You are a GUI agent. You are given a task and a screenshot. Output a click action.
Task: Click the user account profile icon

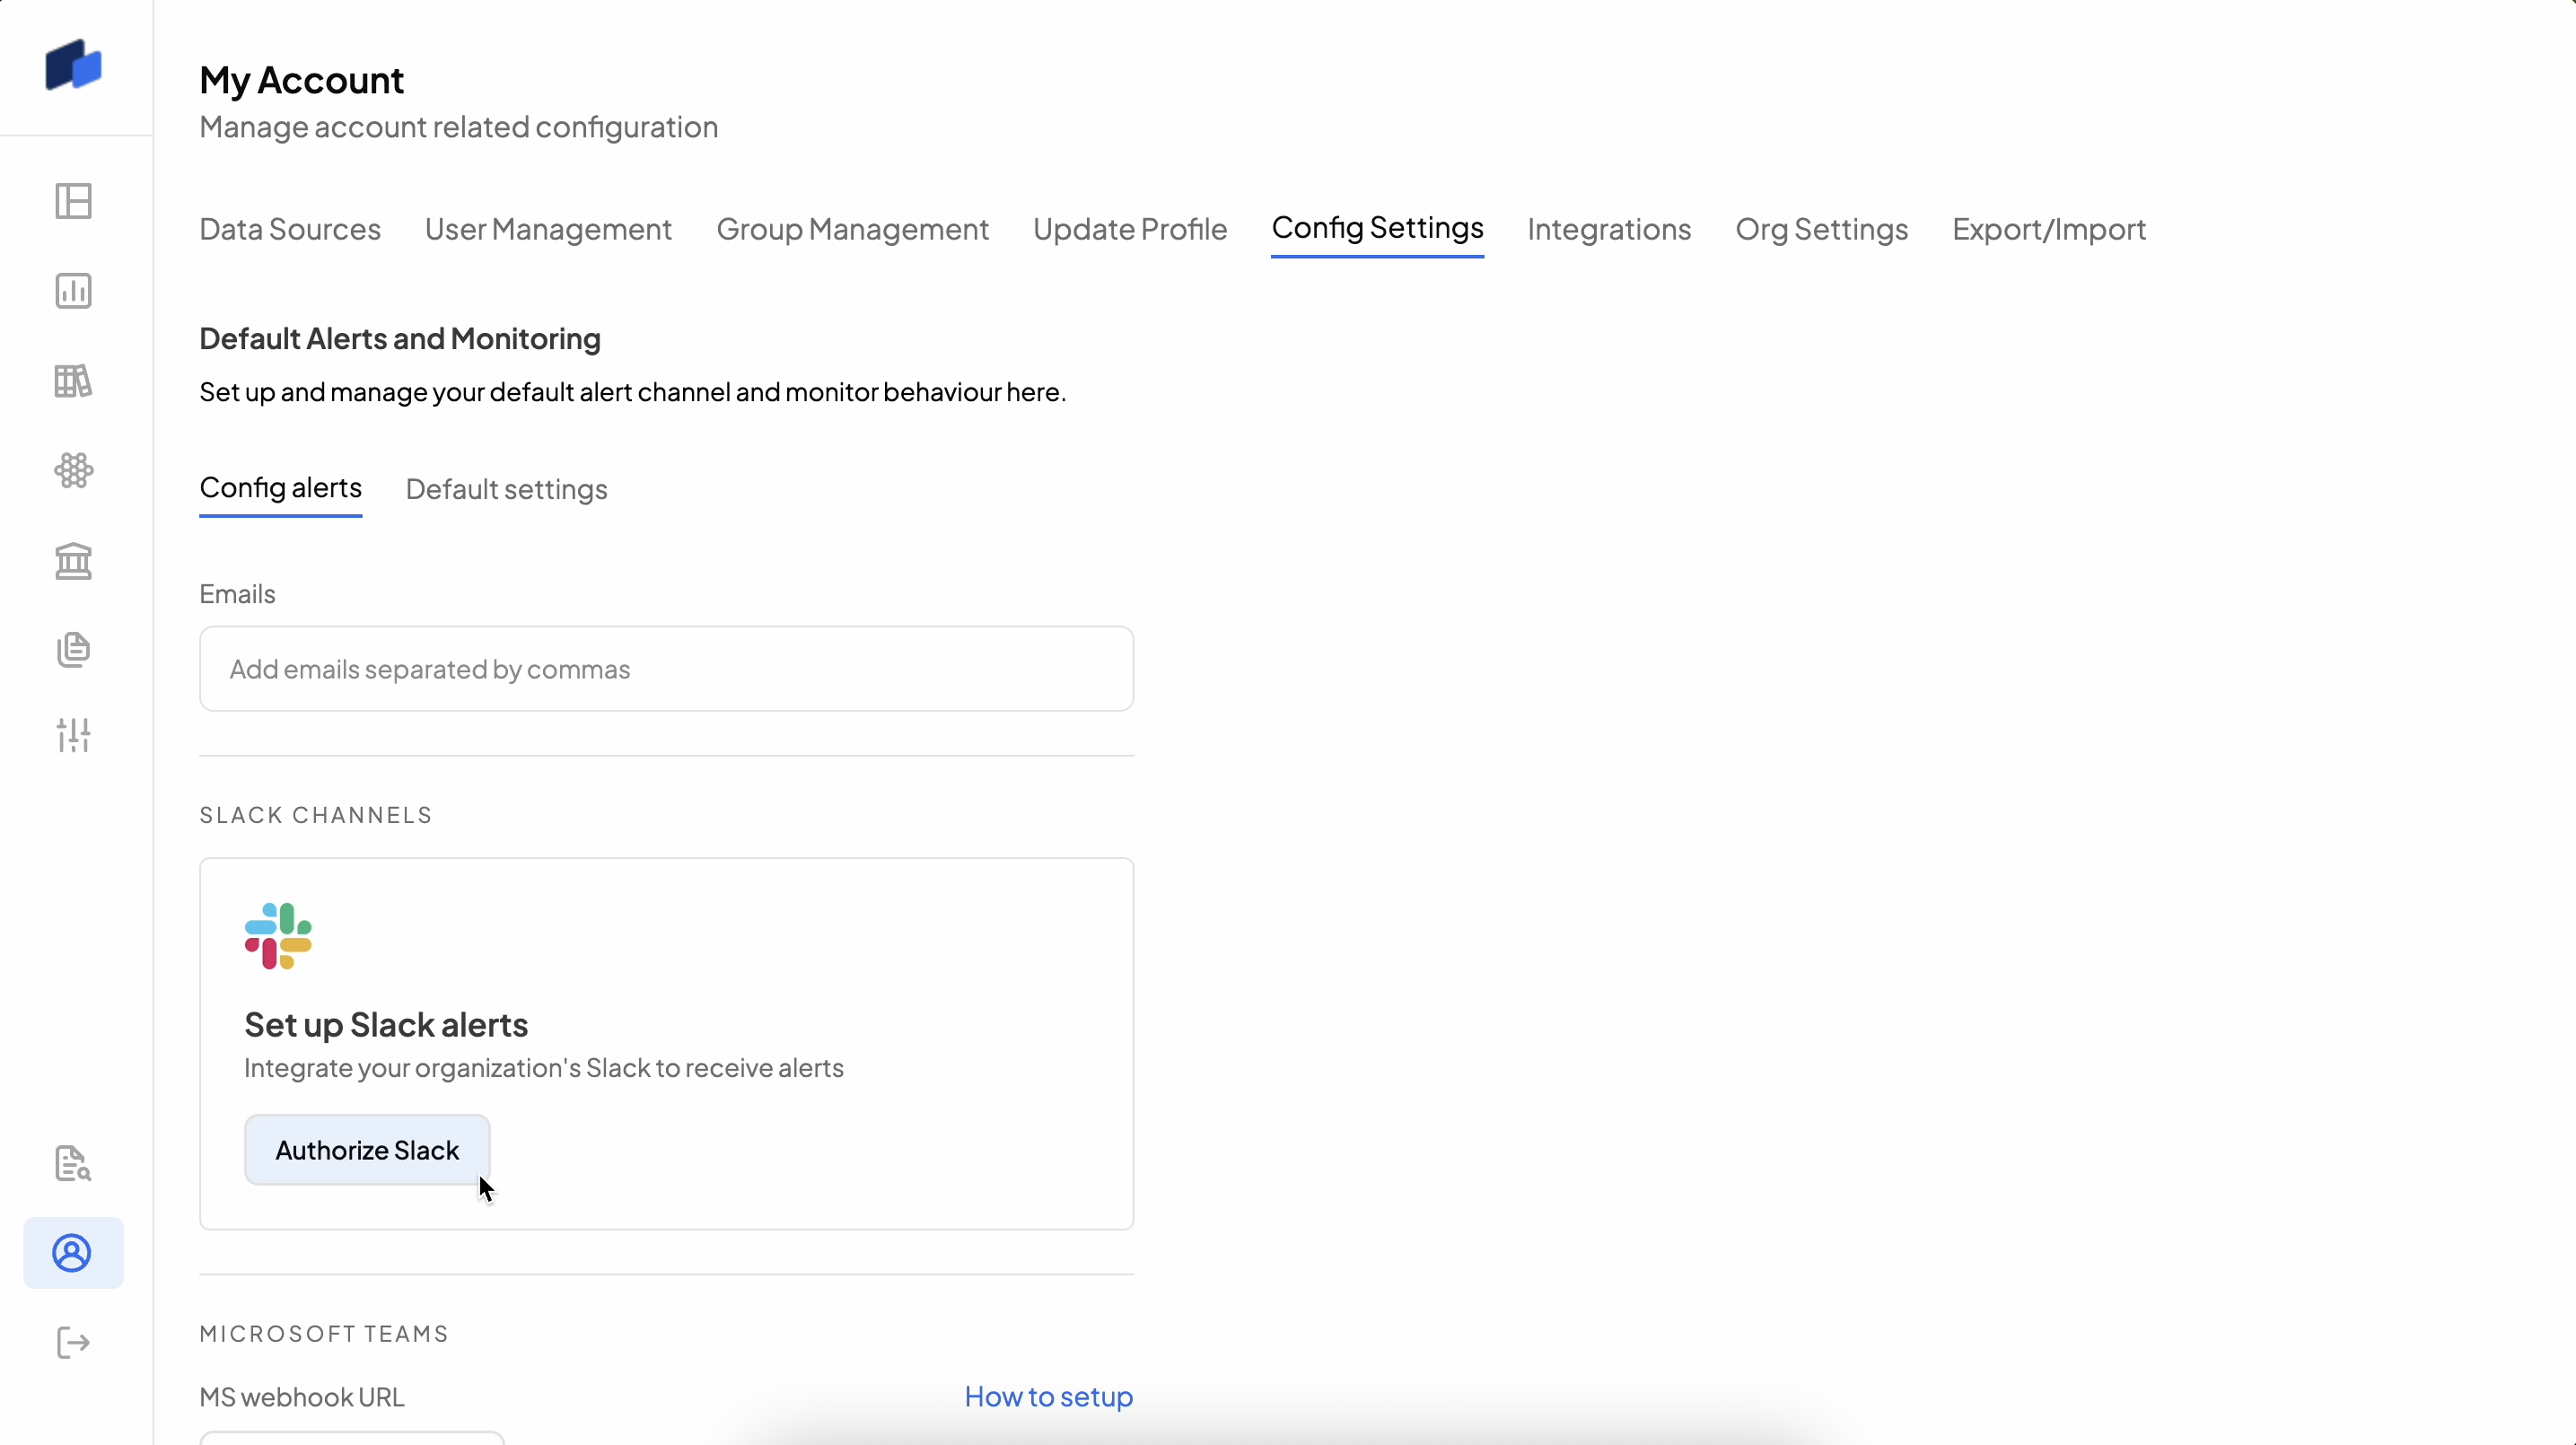pyautogui.click(x=73, y=1253)
